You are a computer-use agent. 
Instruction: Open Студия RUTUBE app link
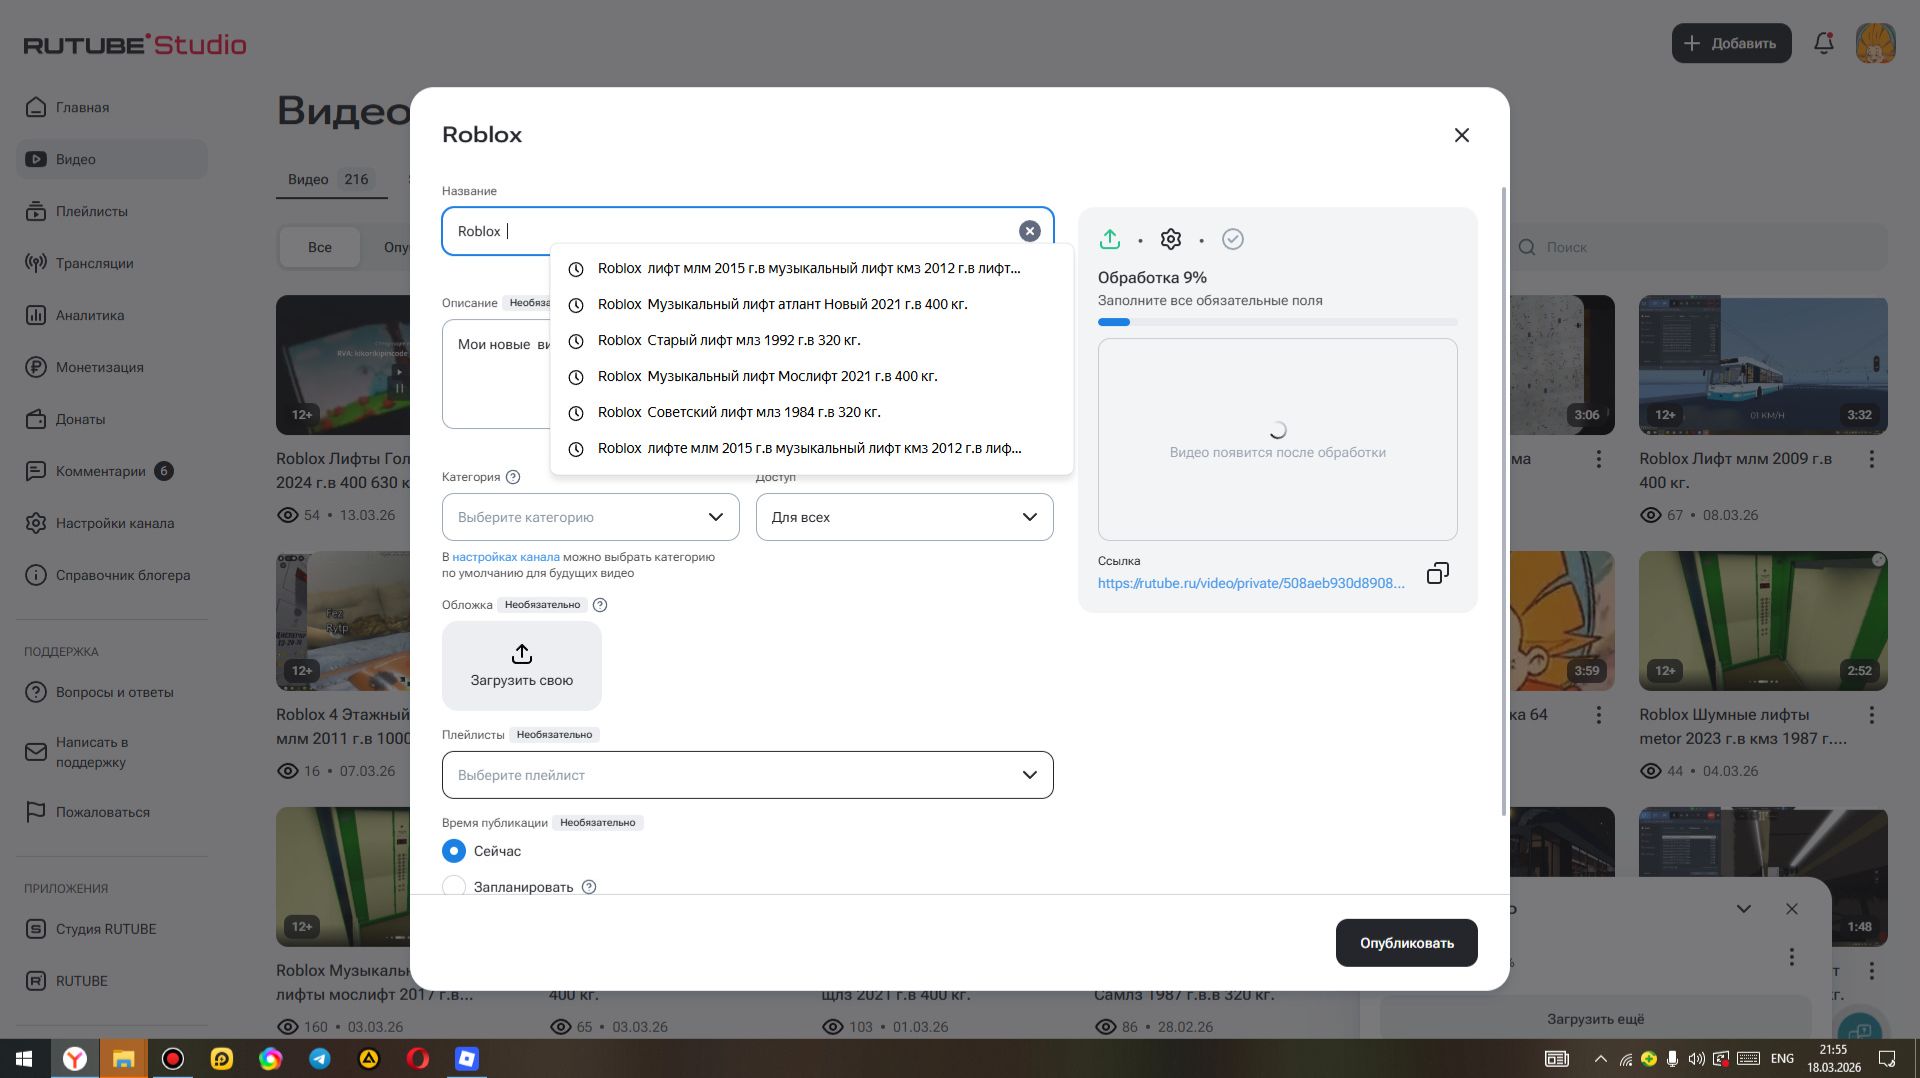(112, 929)
